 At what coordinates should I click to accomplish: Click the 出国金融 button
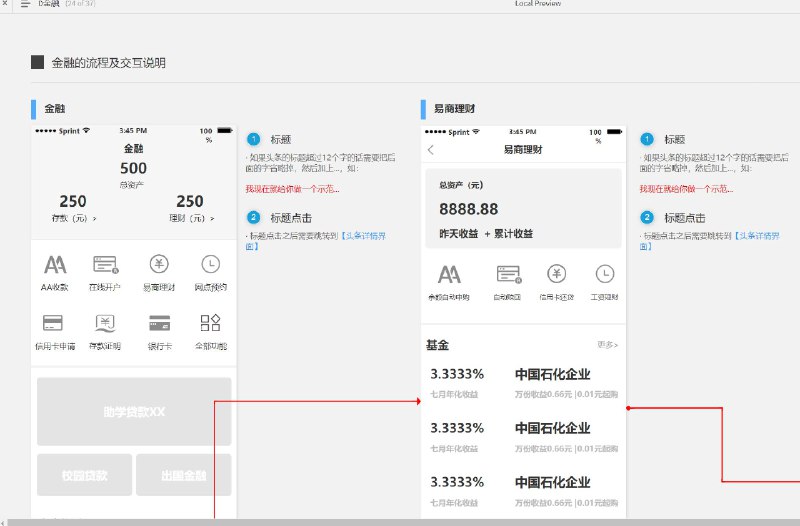point(184,475)
